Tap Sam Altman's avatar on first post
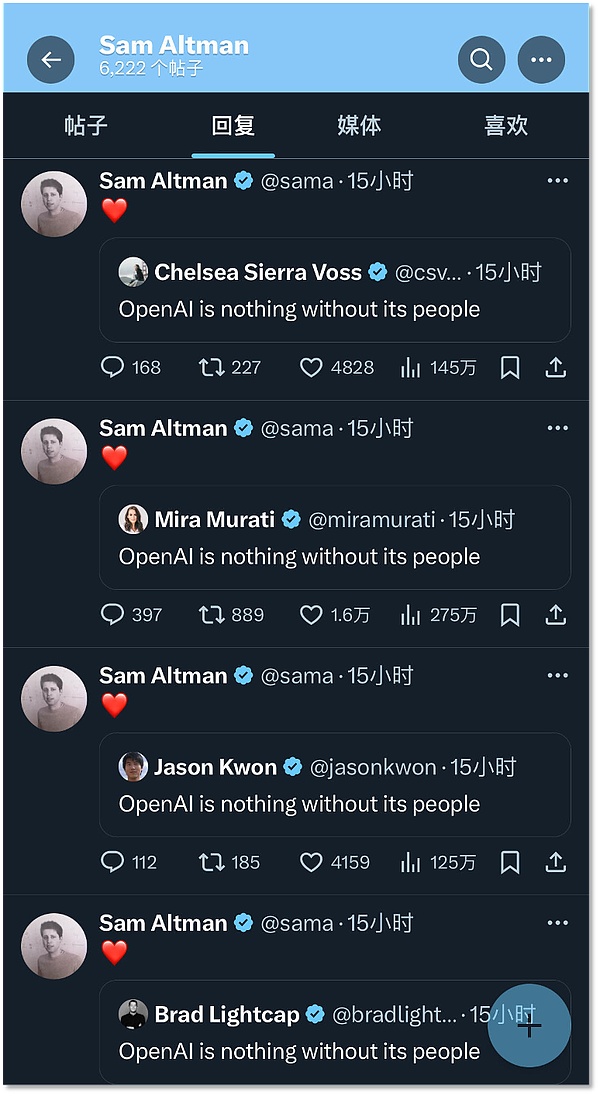 point(54,204)
